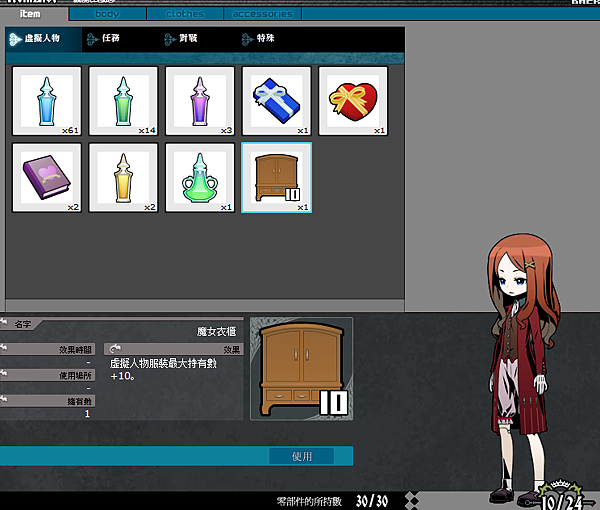Click the 名字 header label
Screen dimensions: 600x510
coord(23,324)
